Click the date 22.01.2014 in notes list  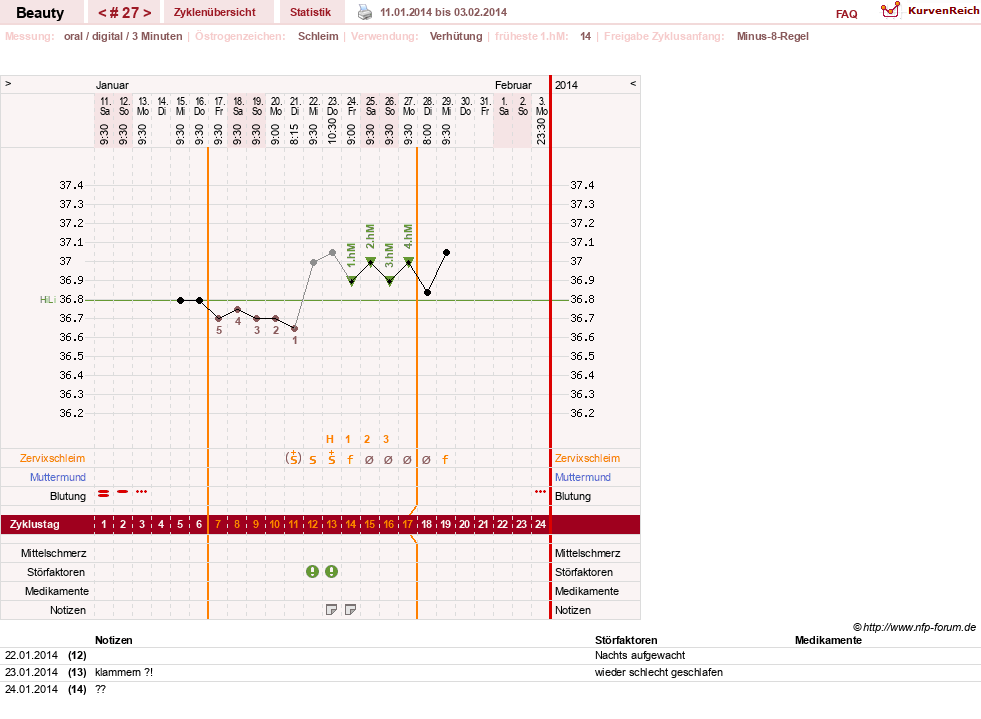[31, 655]
